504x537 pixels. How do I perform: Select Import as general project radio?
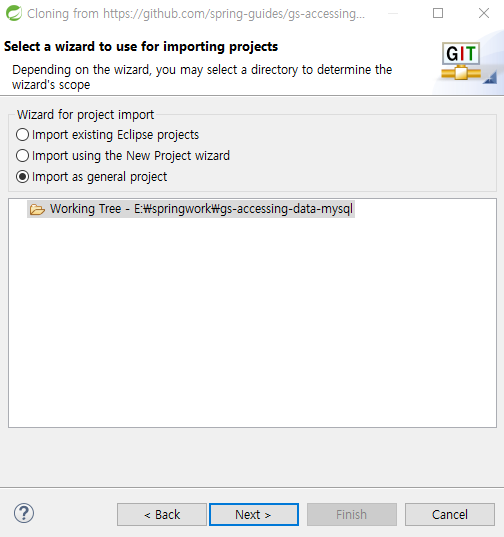tap(91, 177)
